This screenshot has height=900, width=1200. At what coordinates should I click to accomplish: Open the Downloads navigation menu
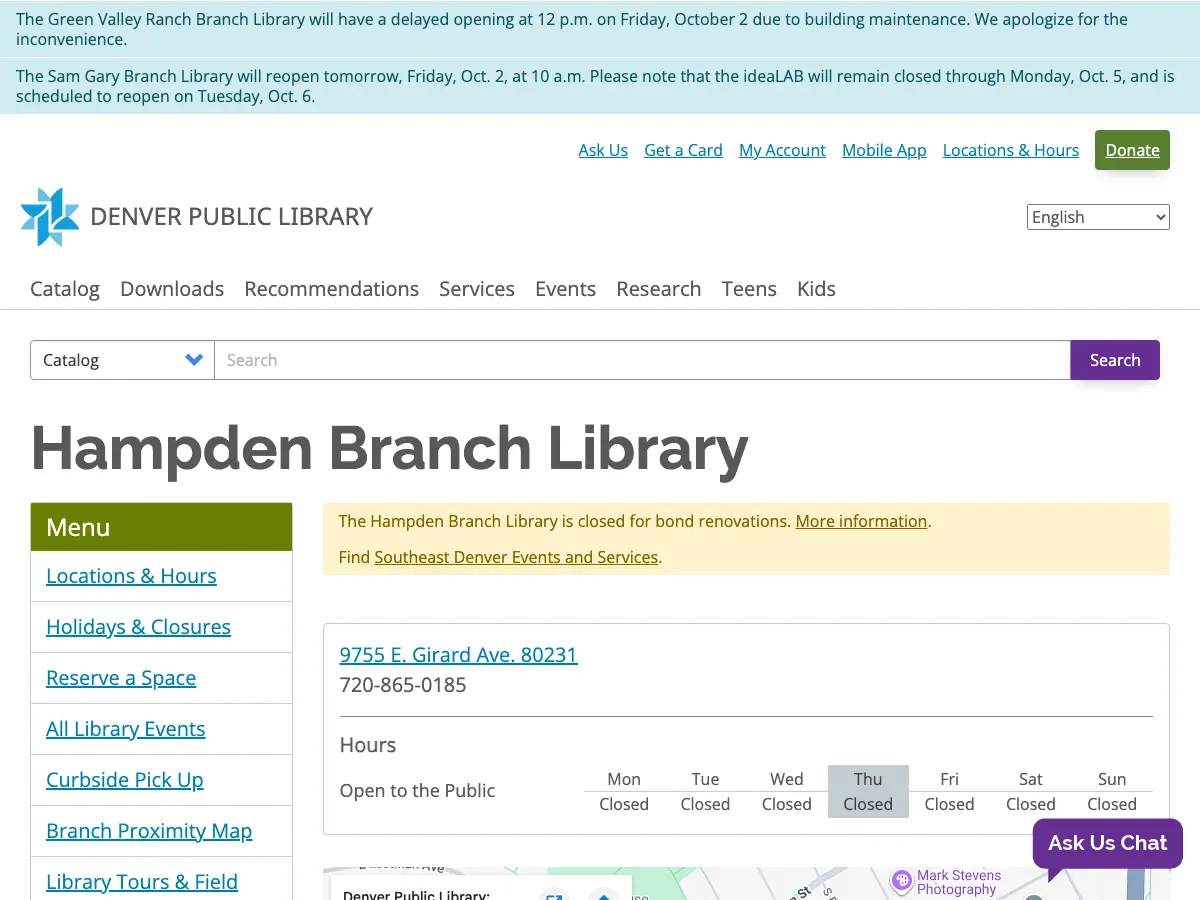point(172,289)
